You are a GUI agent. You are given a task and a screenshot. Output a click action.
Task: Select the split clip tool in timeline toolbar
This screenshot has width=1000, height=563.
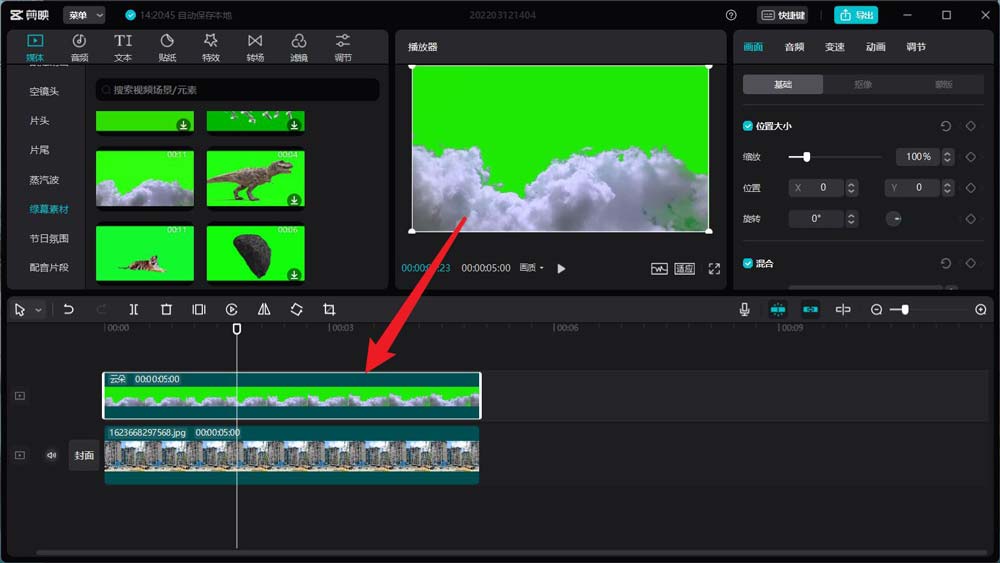[x=133, y=309]
